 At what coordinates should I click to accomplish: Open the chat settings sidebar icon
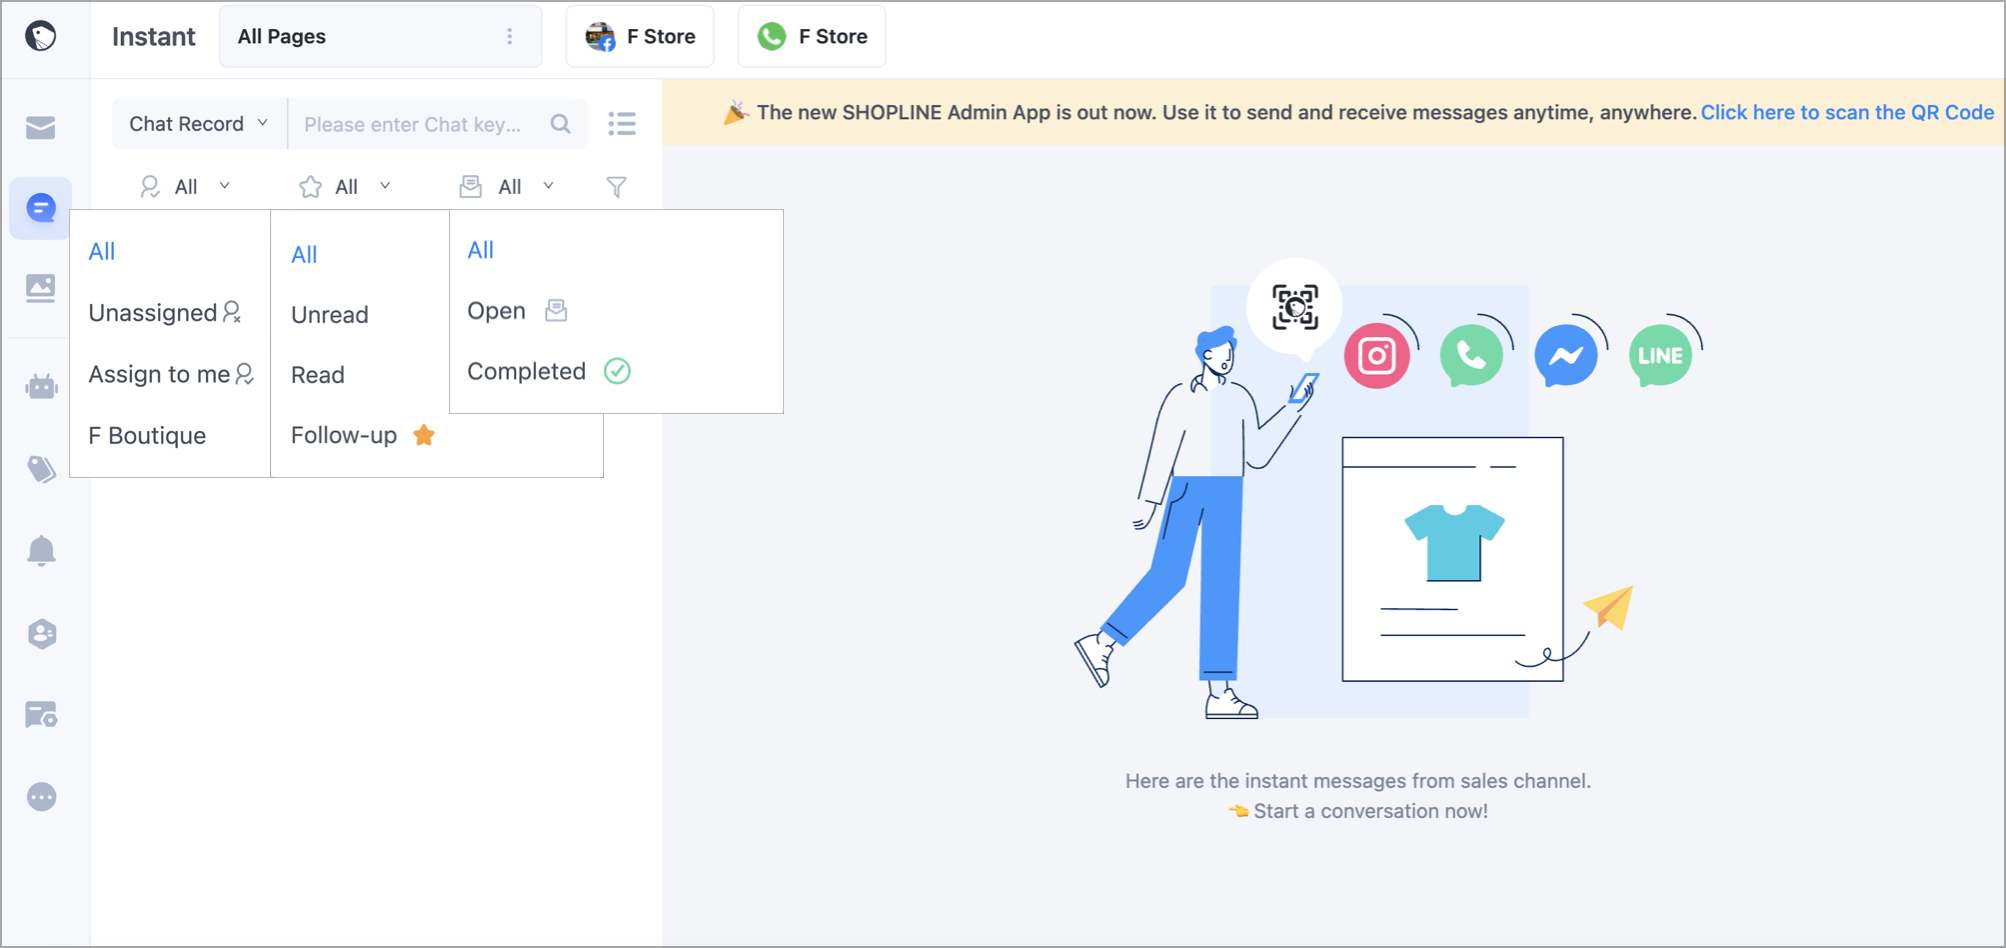click(x=41, y=715)
